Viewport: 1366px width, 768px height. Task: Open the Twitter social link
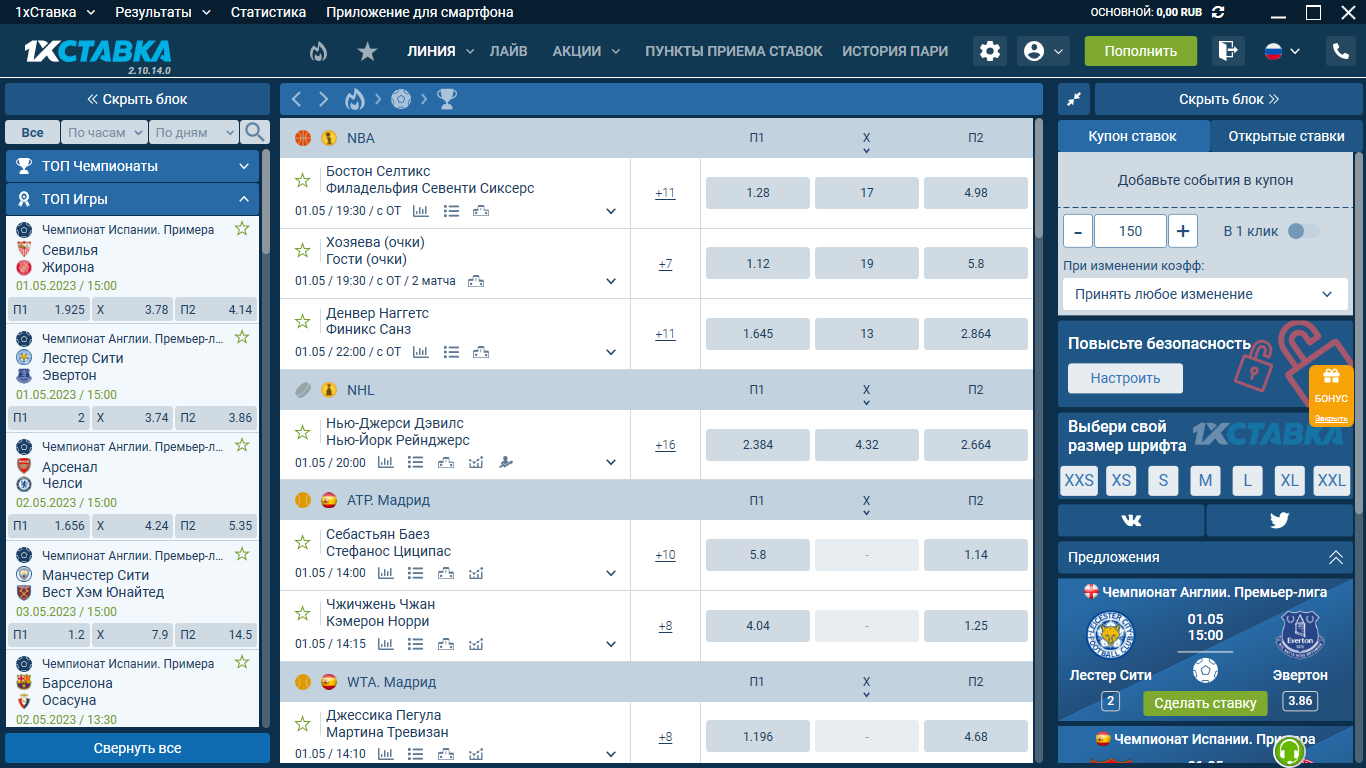(1279, 520)
